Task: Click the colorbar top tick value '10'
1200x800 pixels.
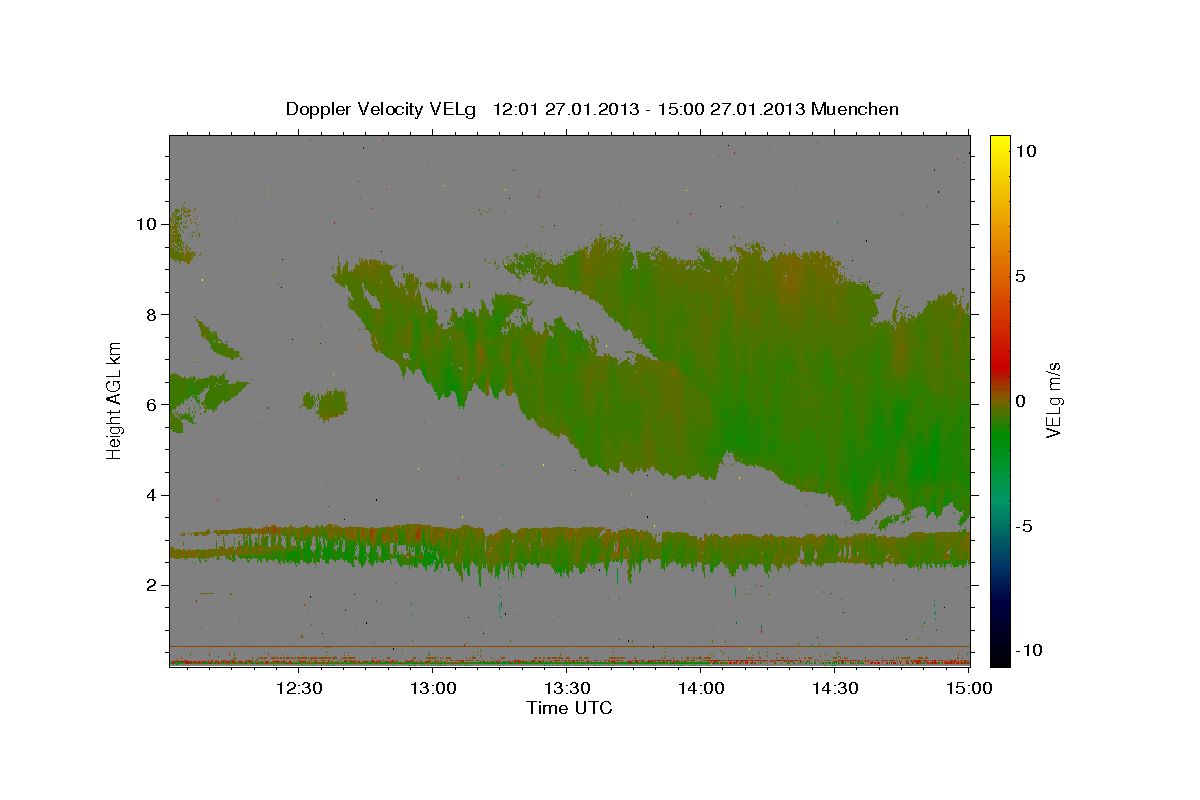Action: tap(1024, 151)
